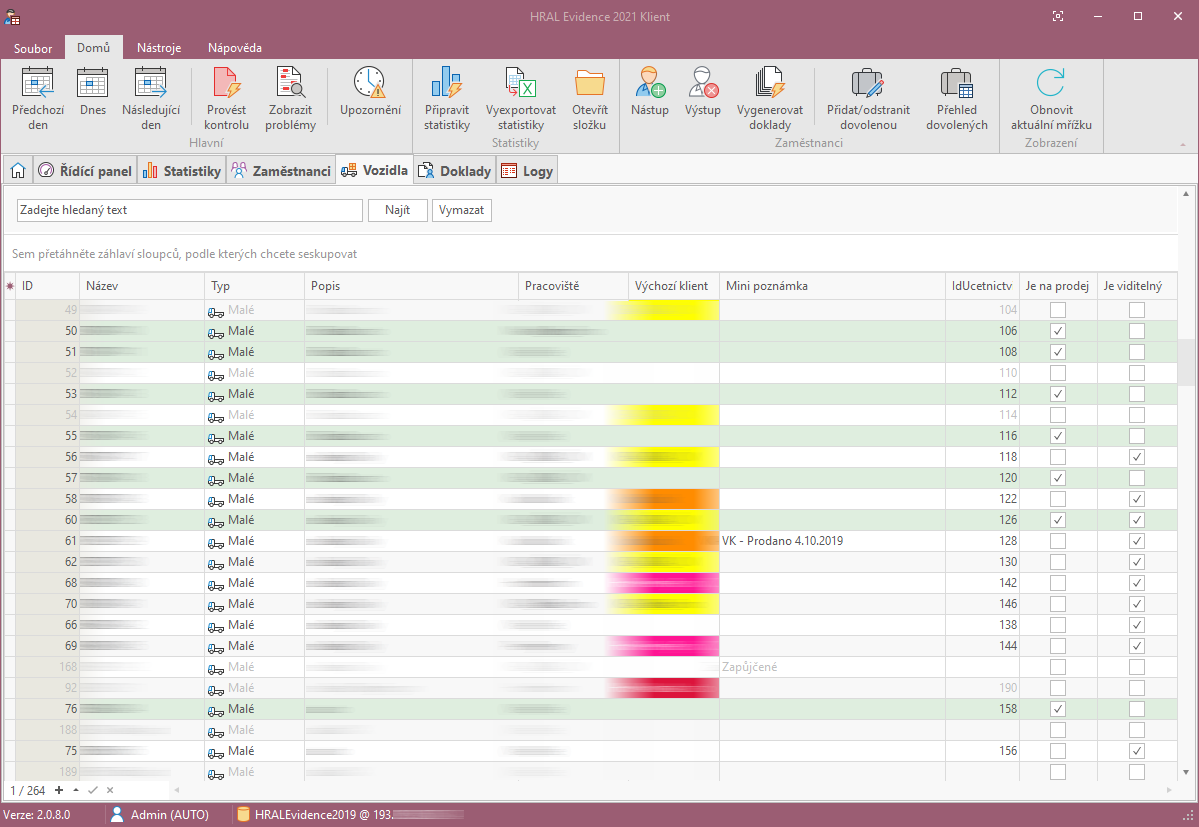Image resolution: width=1199 pixels, height=827 pixels.
Task: Click the vertical scrollbar down arrow
Action: coord(1186,773)
